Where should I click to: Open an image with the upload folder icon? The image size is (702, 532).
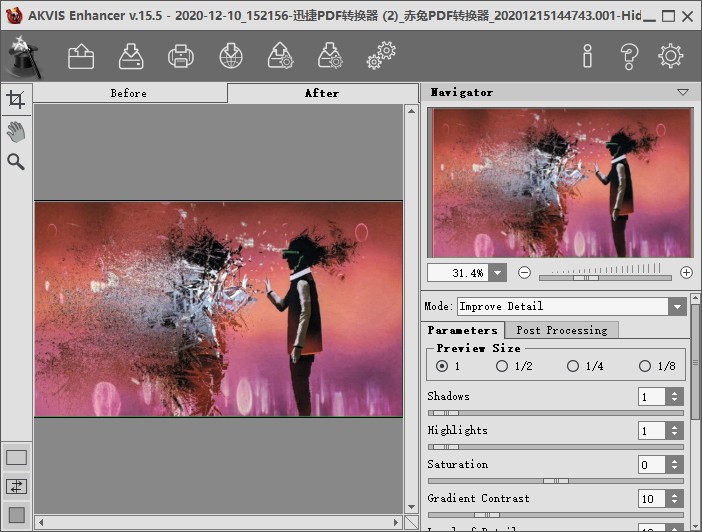(x=81, y=56)
